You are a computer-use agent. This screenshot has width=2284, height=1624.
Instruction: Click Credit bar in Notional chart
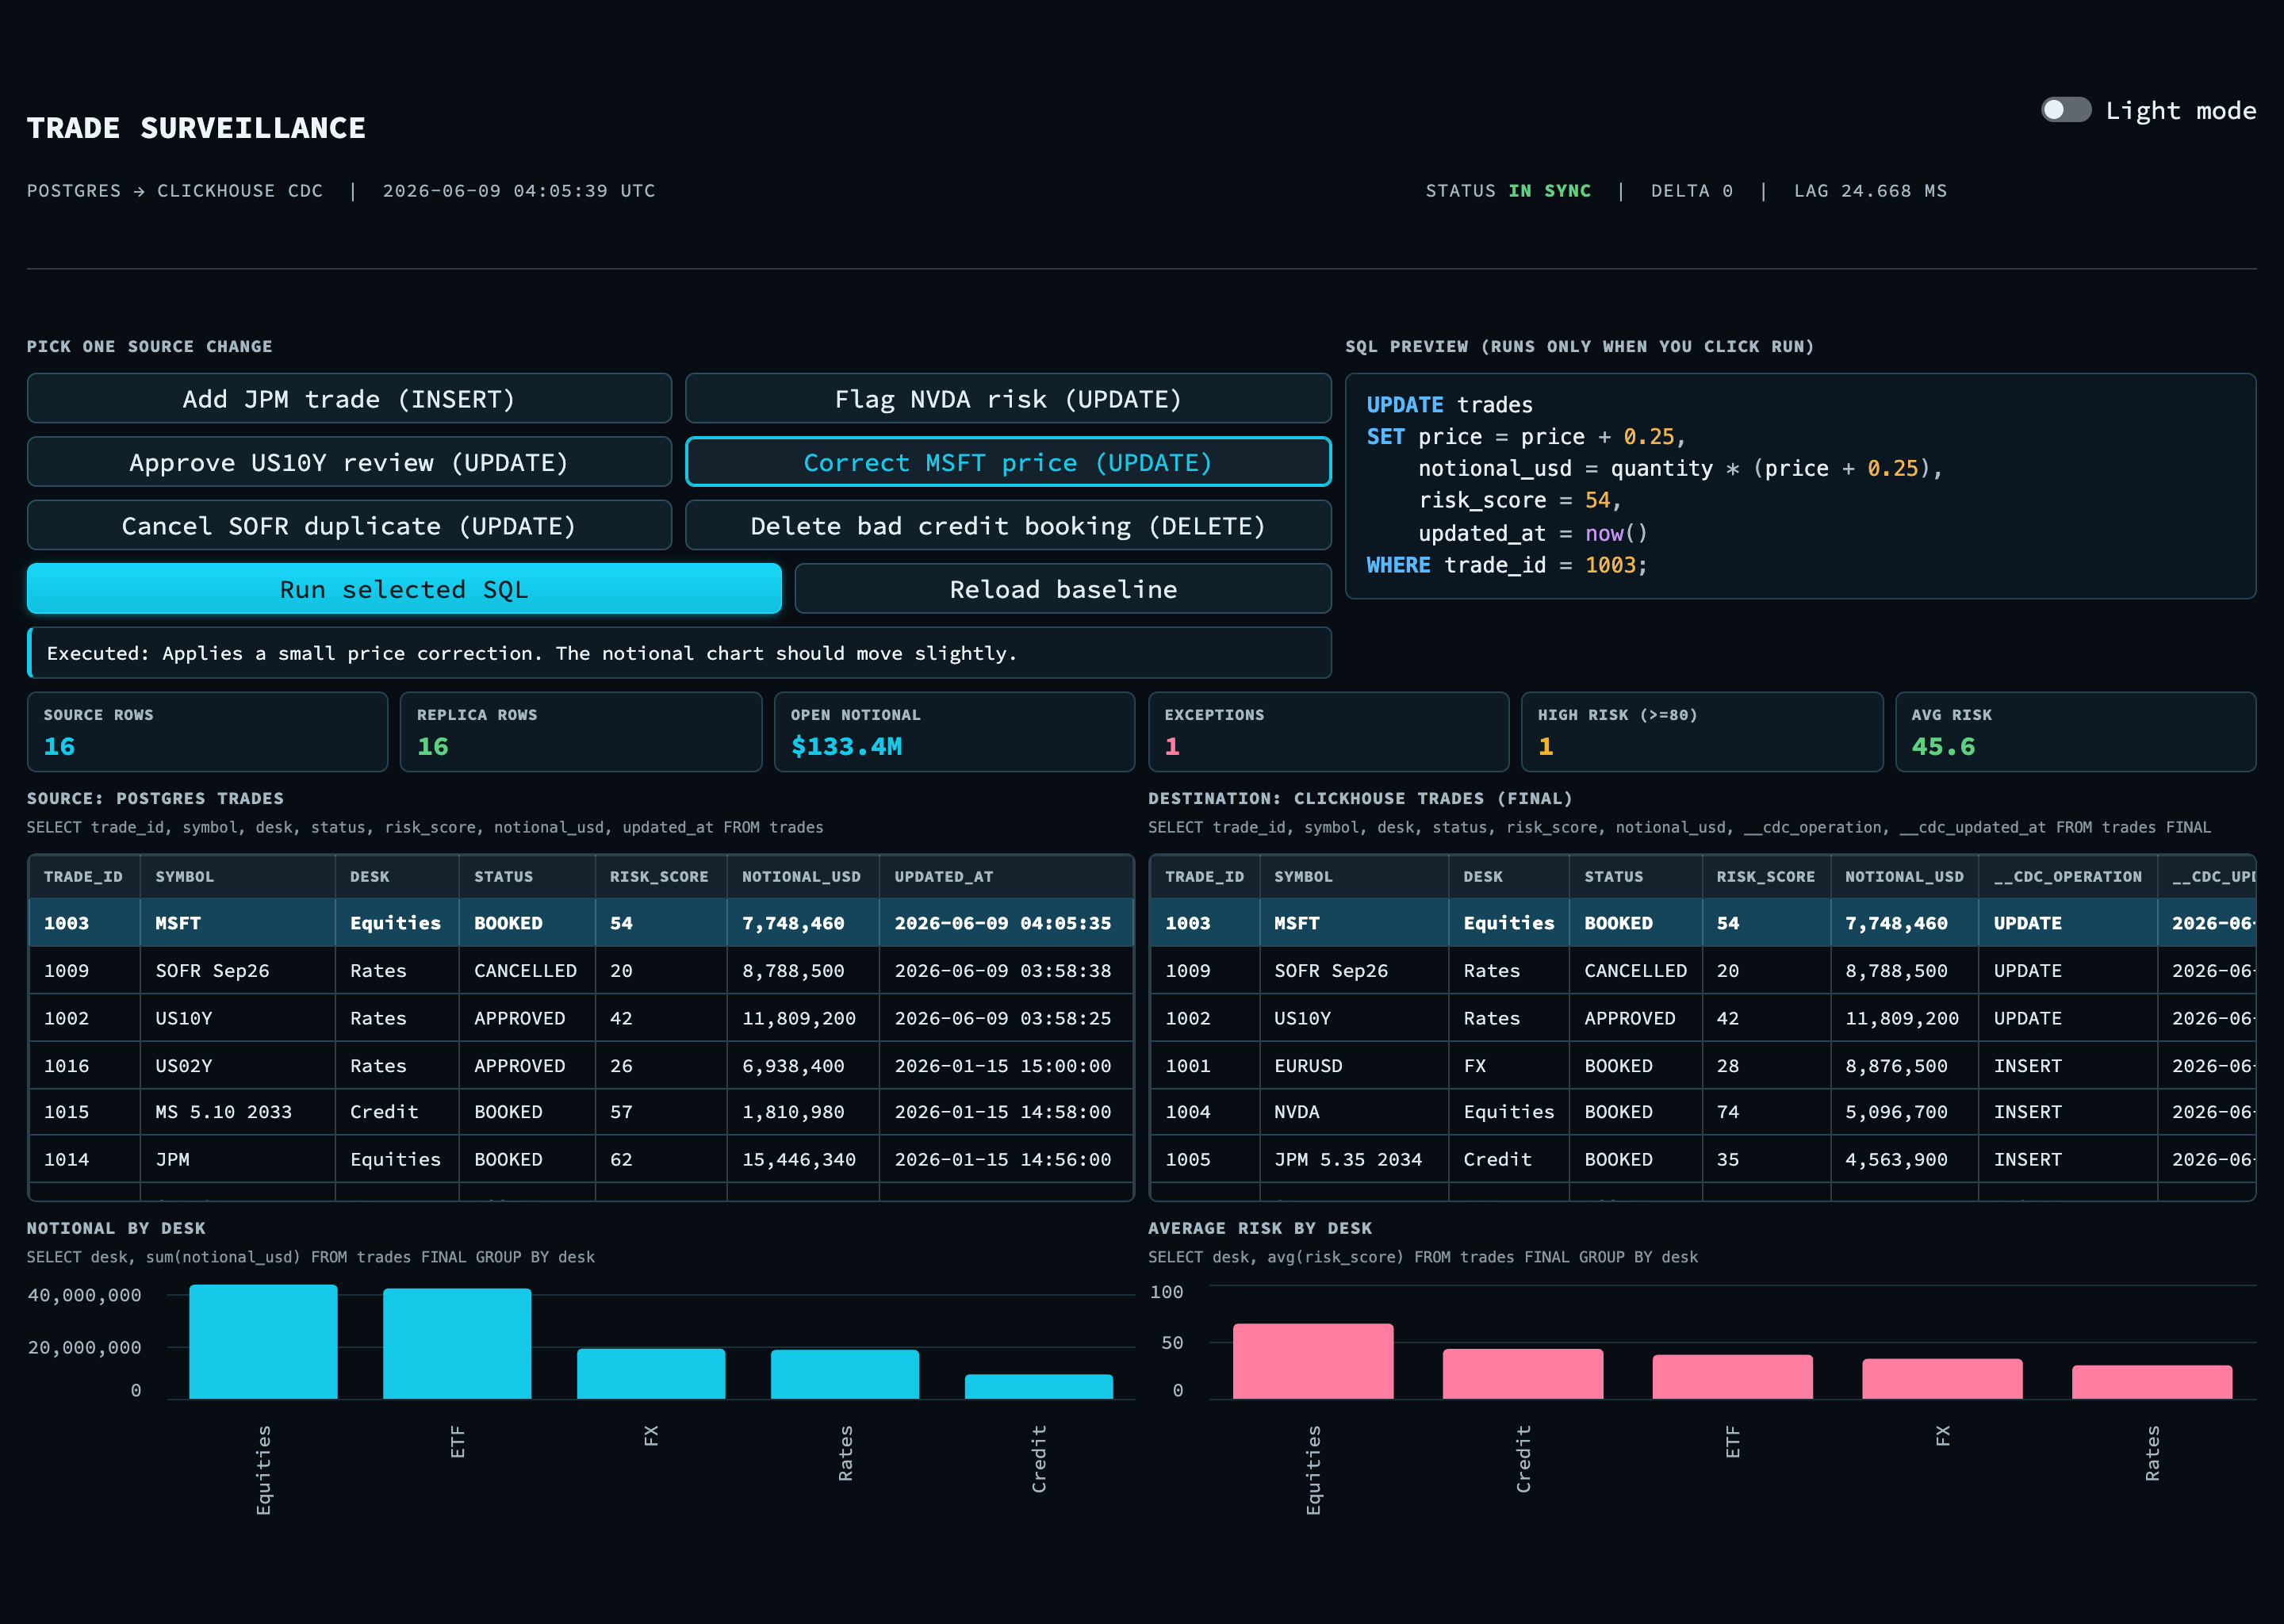1039,1387
